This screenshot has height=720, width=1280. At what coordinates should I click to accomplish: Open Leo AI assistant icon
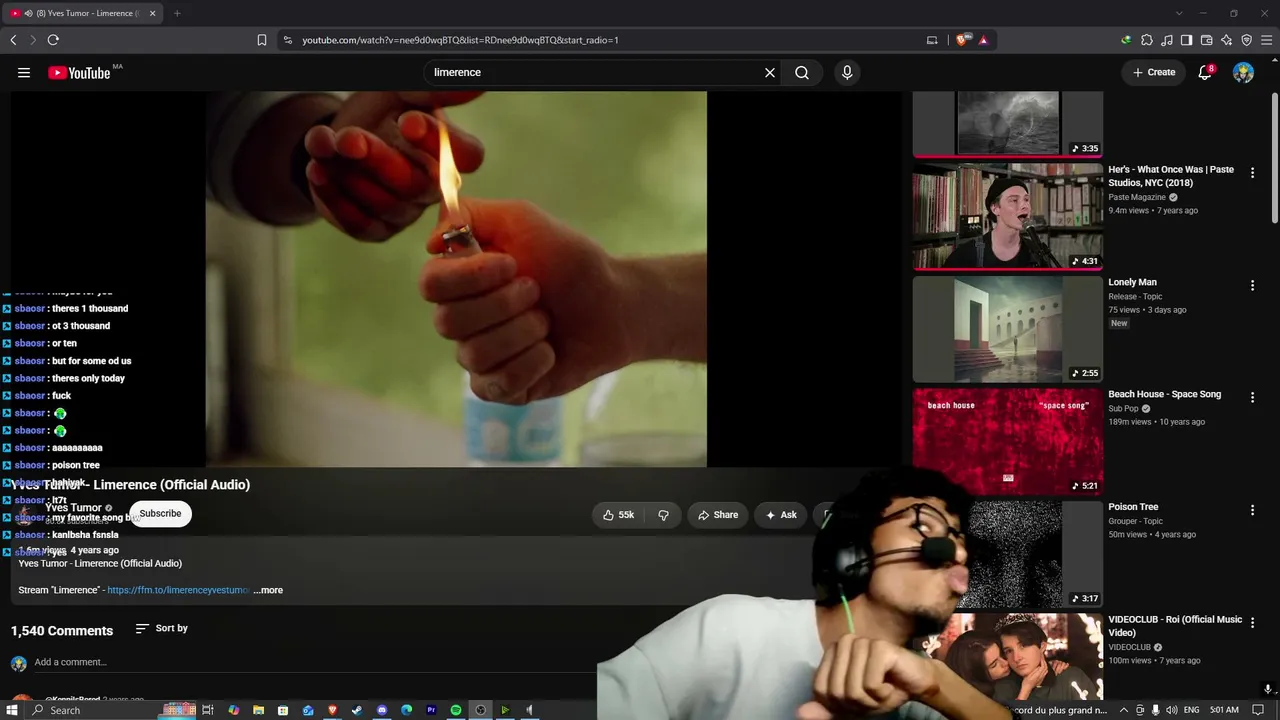tap(1226, 40)
